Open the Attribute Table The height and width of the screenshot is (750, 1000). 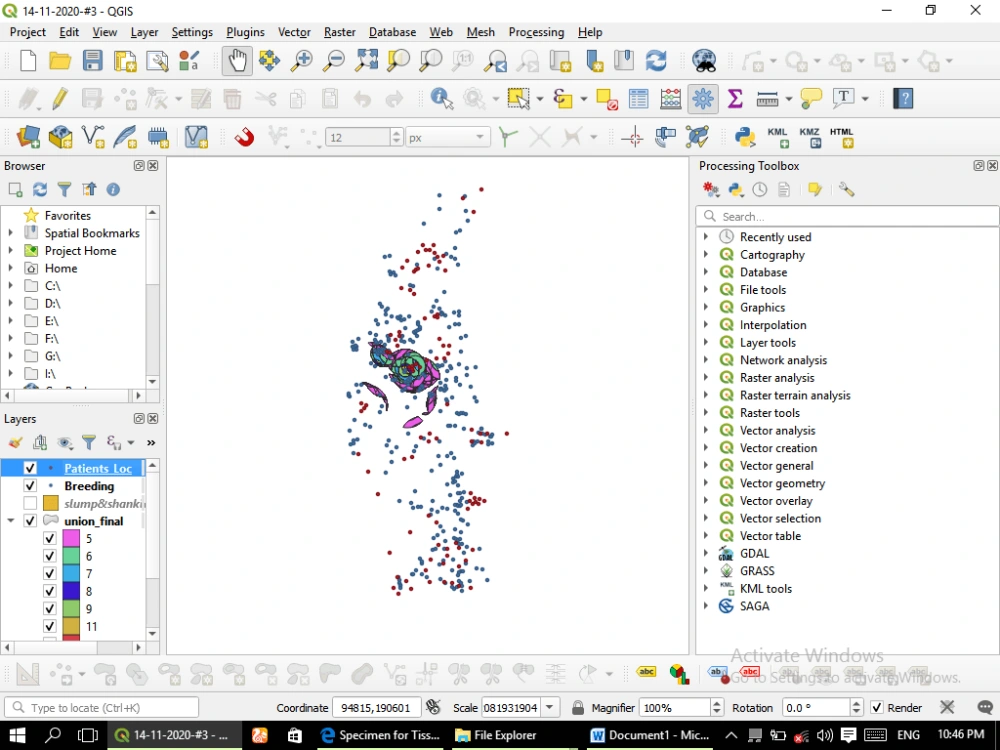pos(638,98)
